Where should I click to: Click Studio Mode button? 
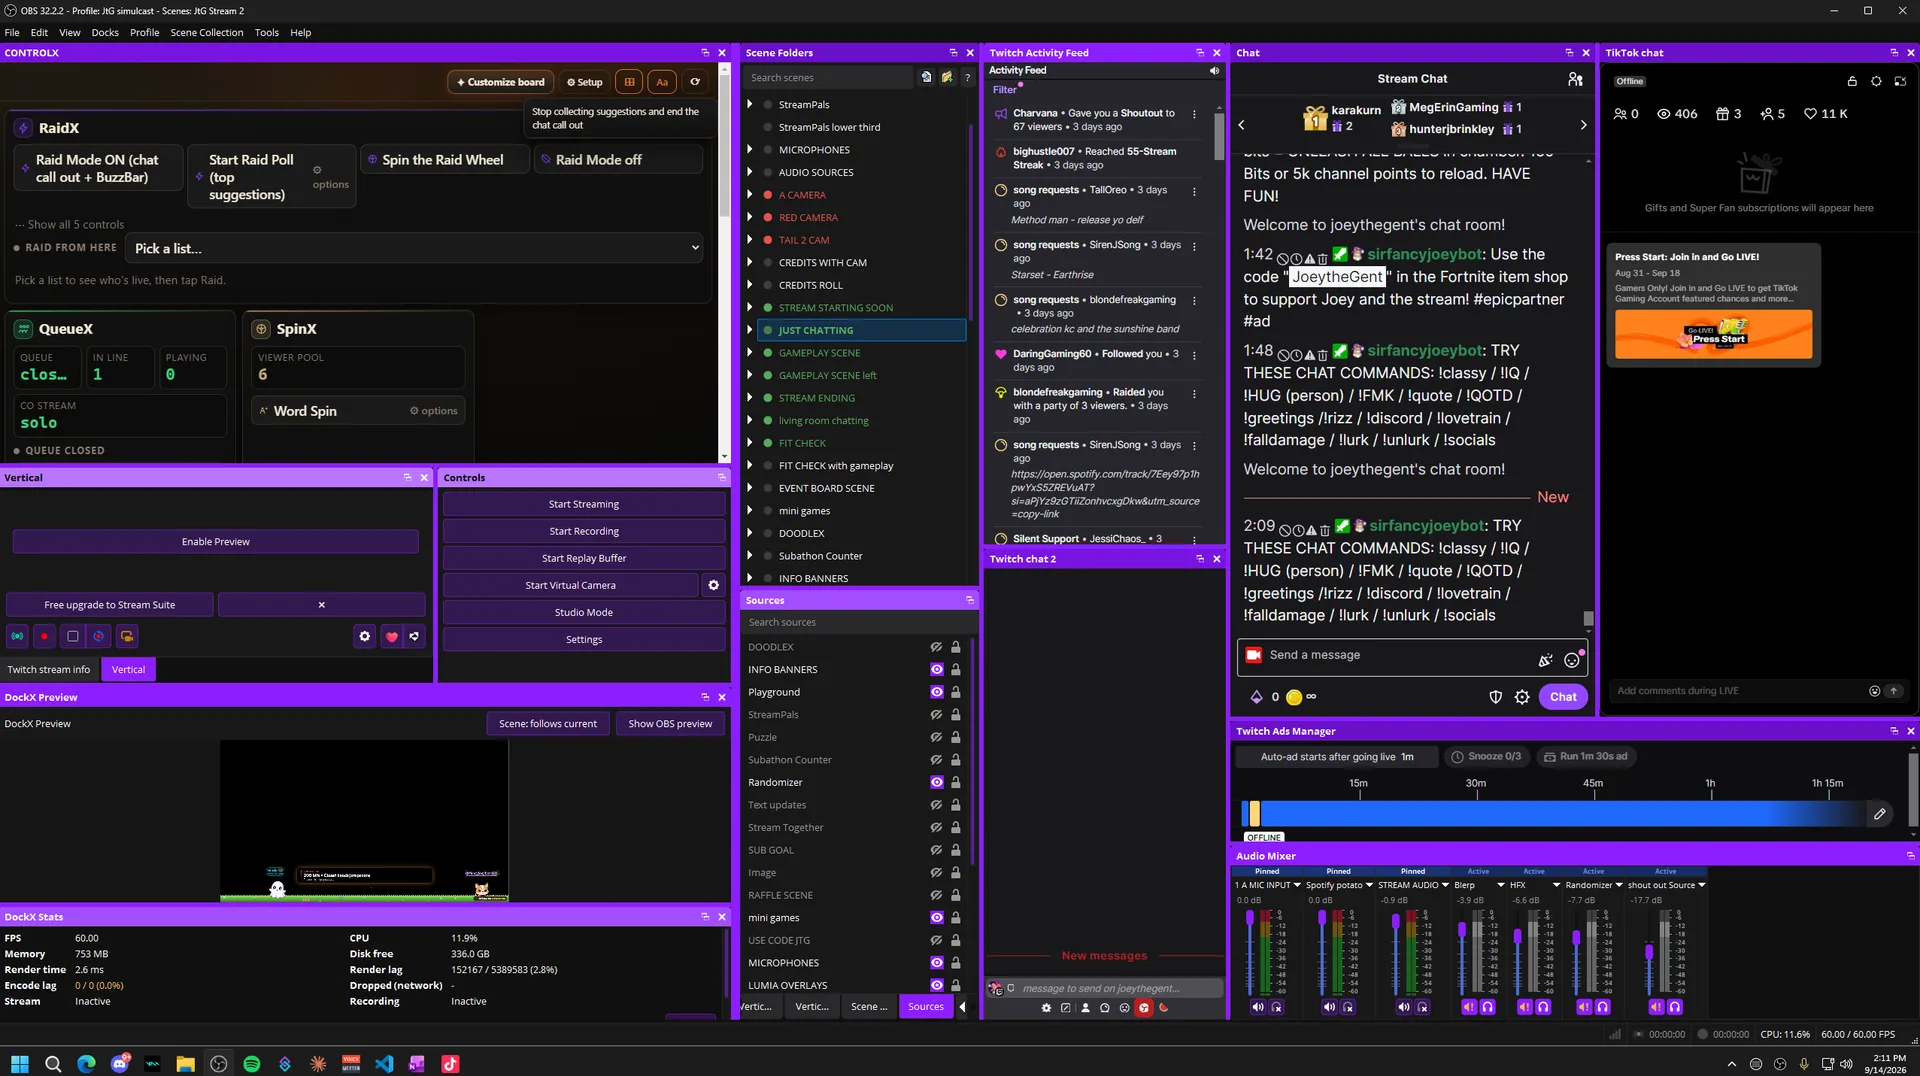tap(584, 612)
